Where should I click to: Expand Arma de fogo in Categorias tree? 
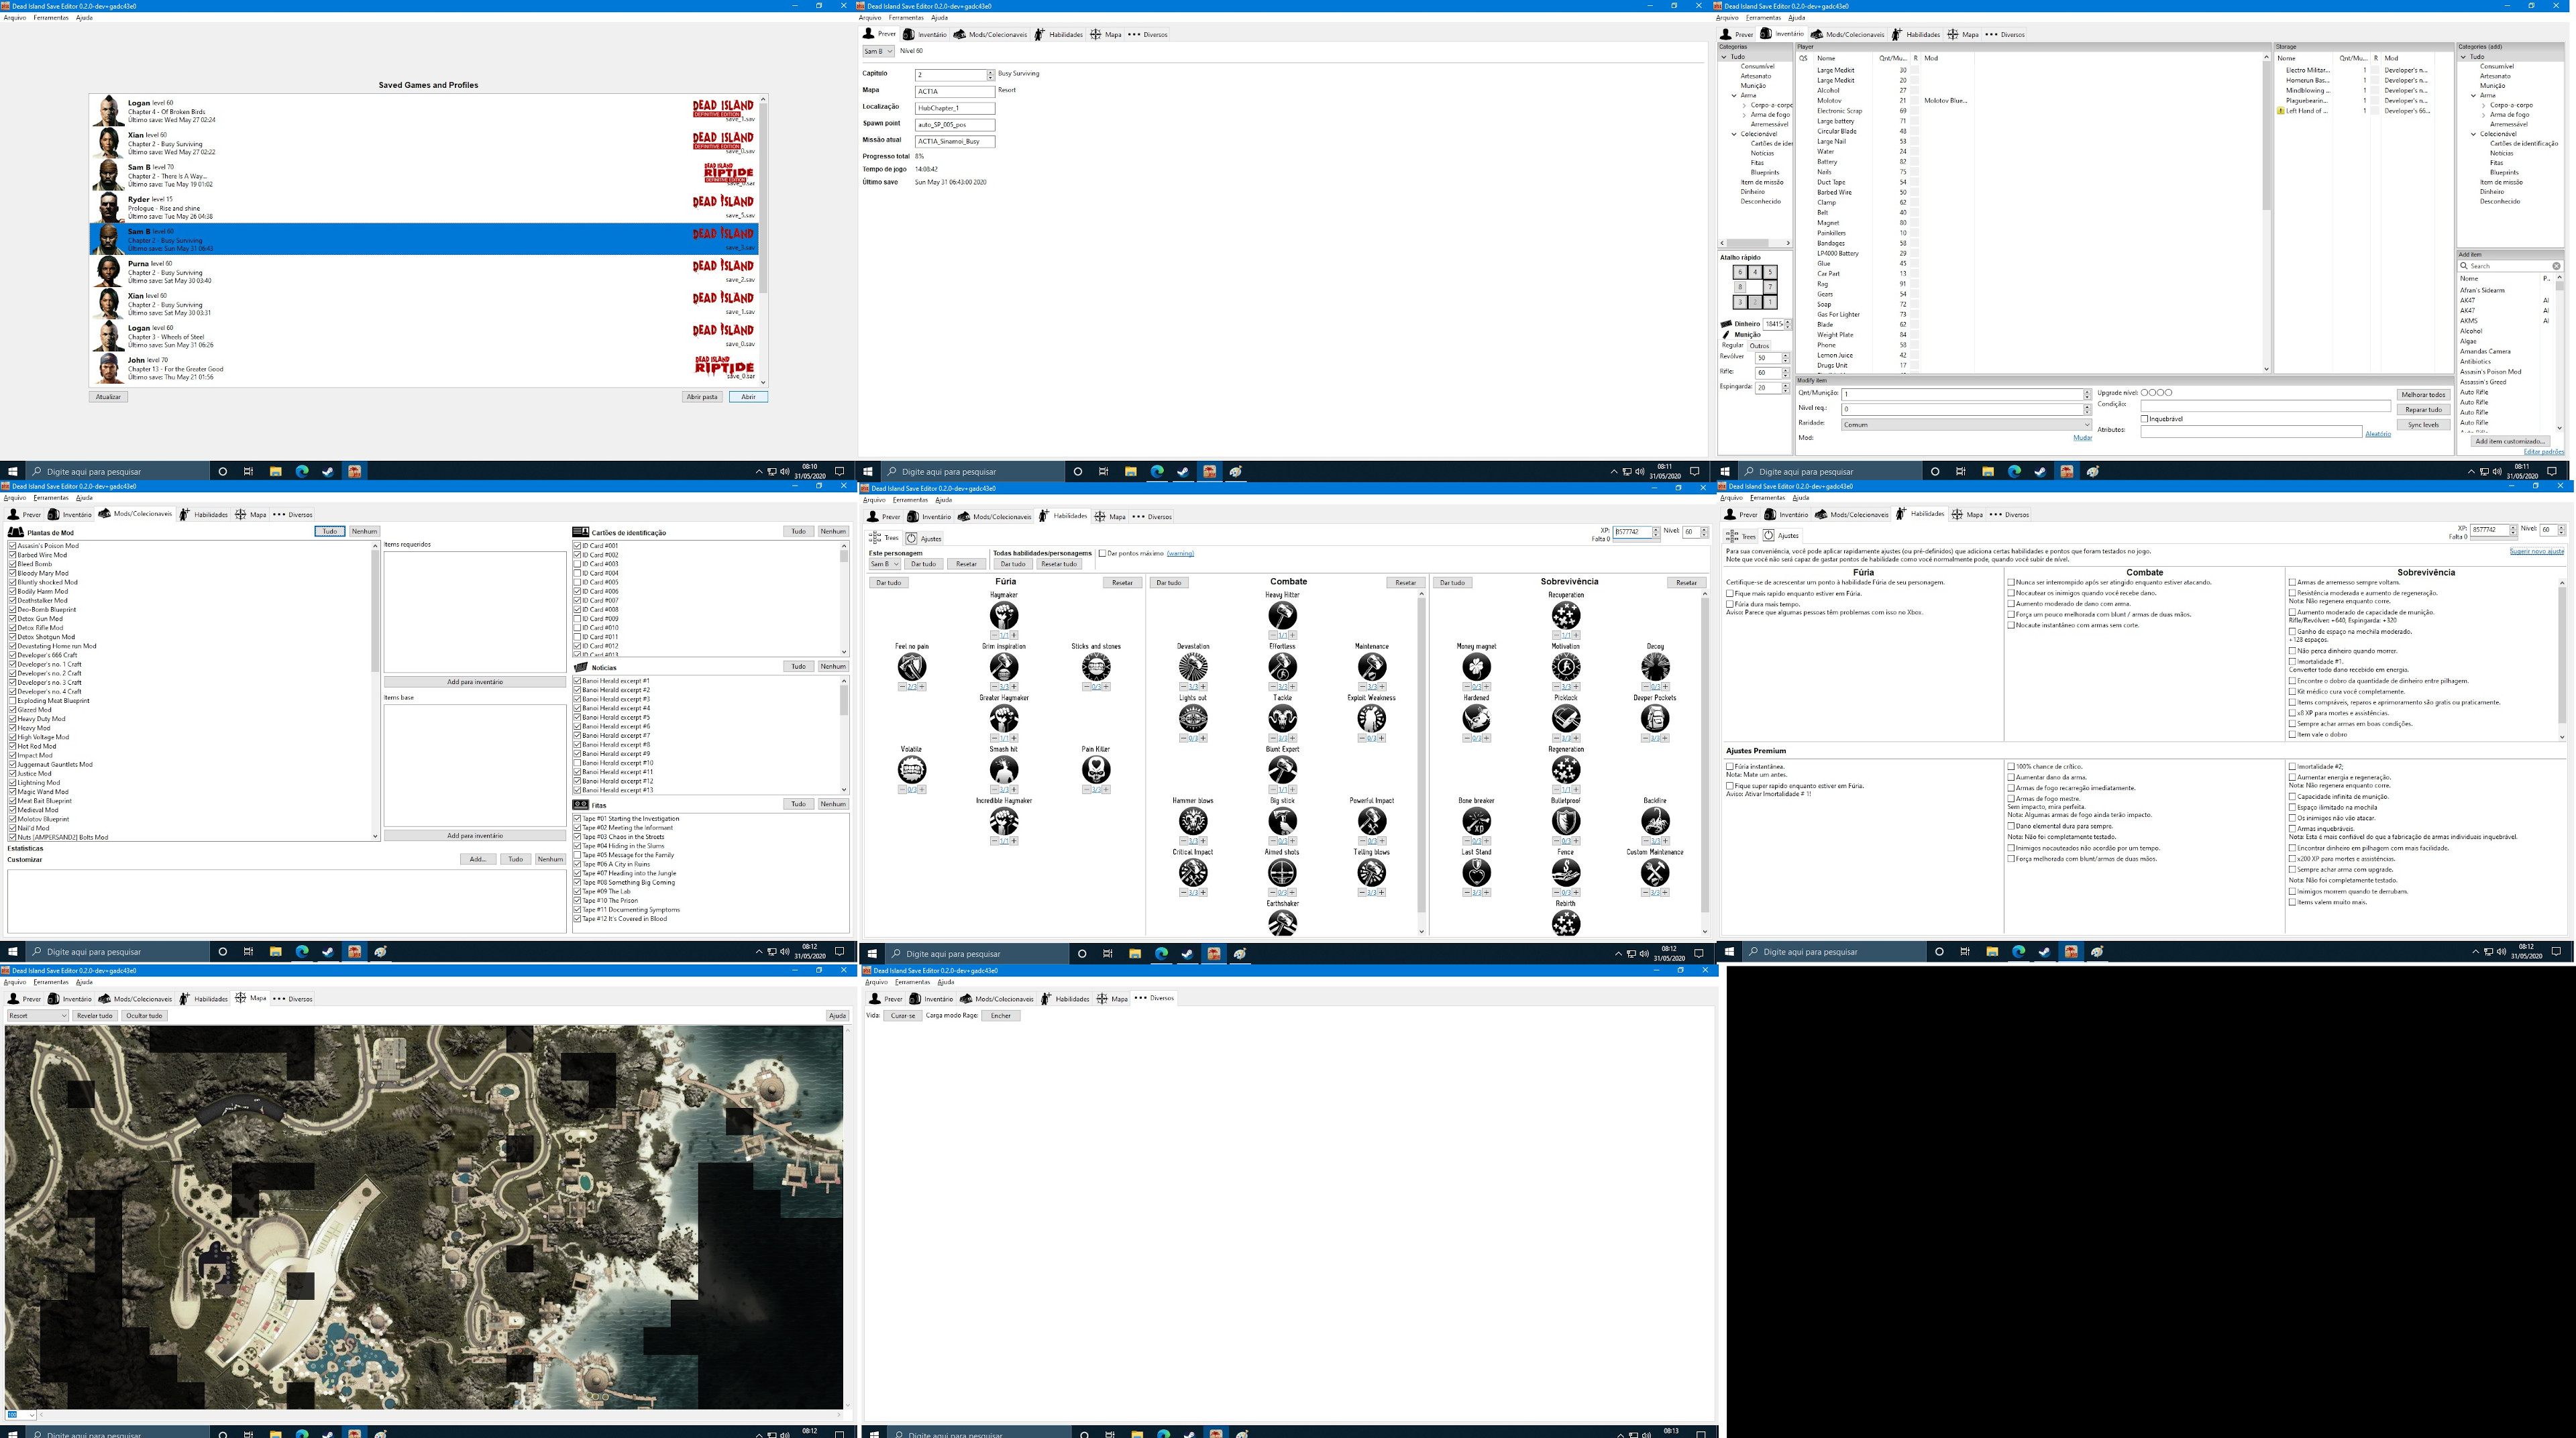click(x=1745, y=115)
